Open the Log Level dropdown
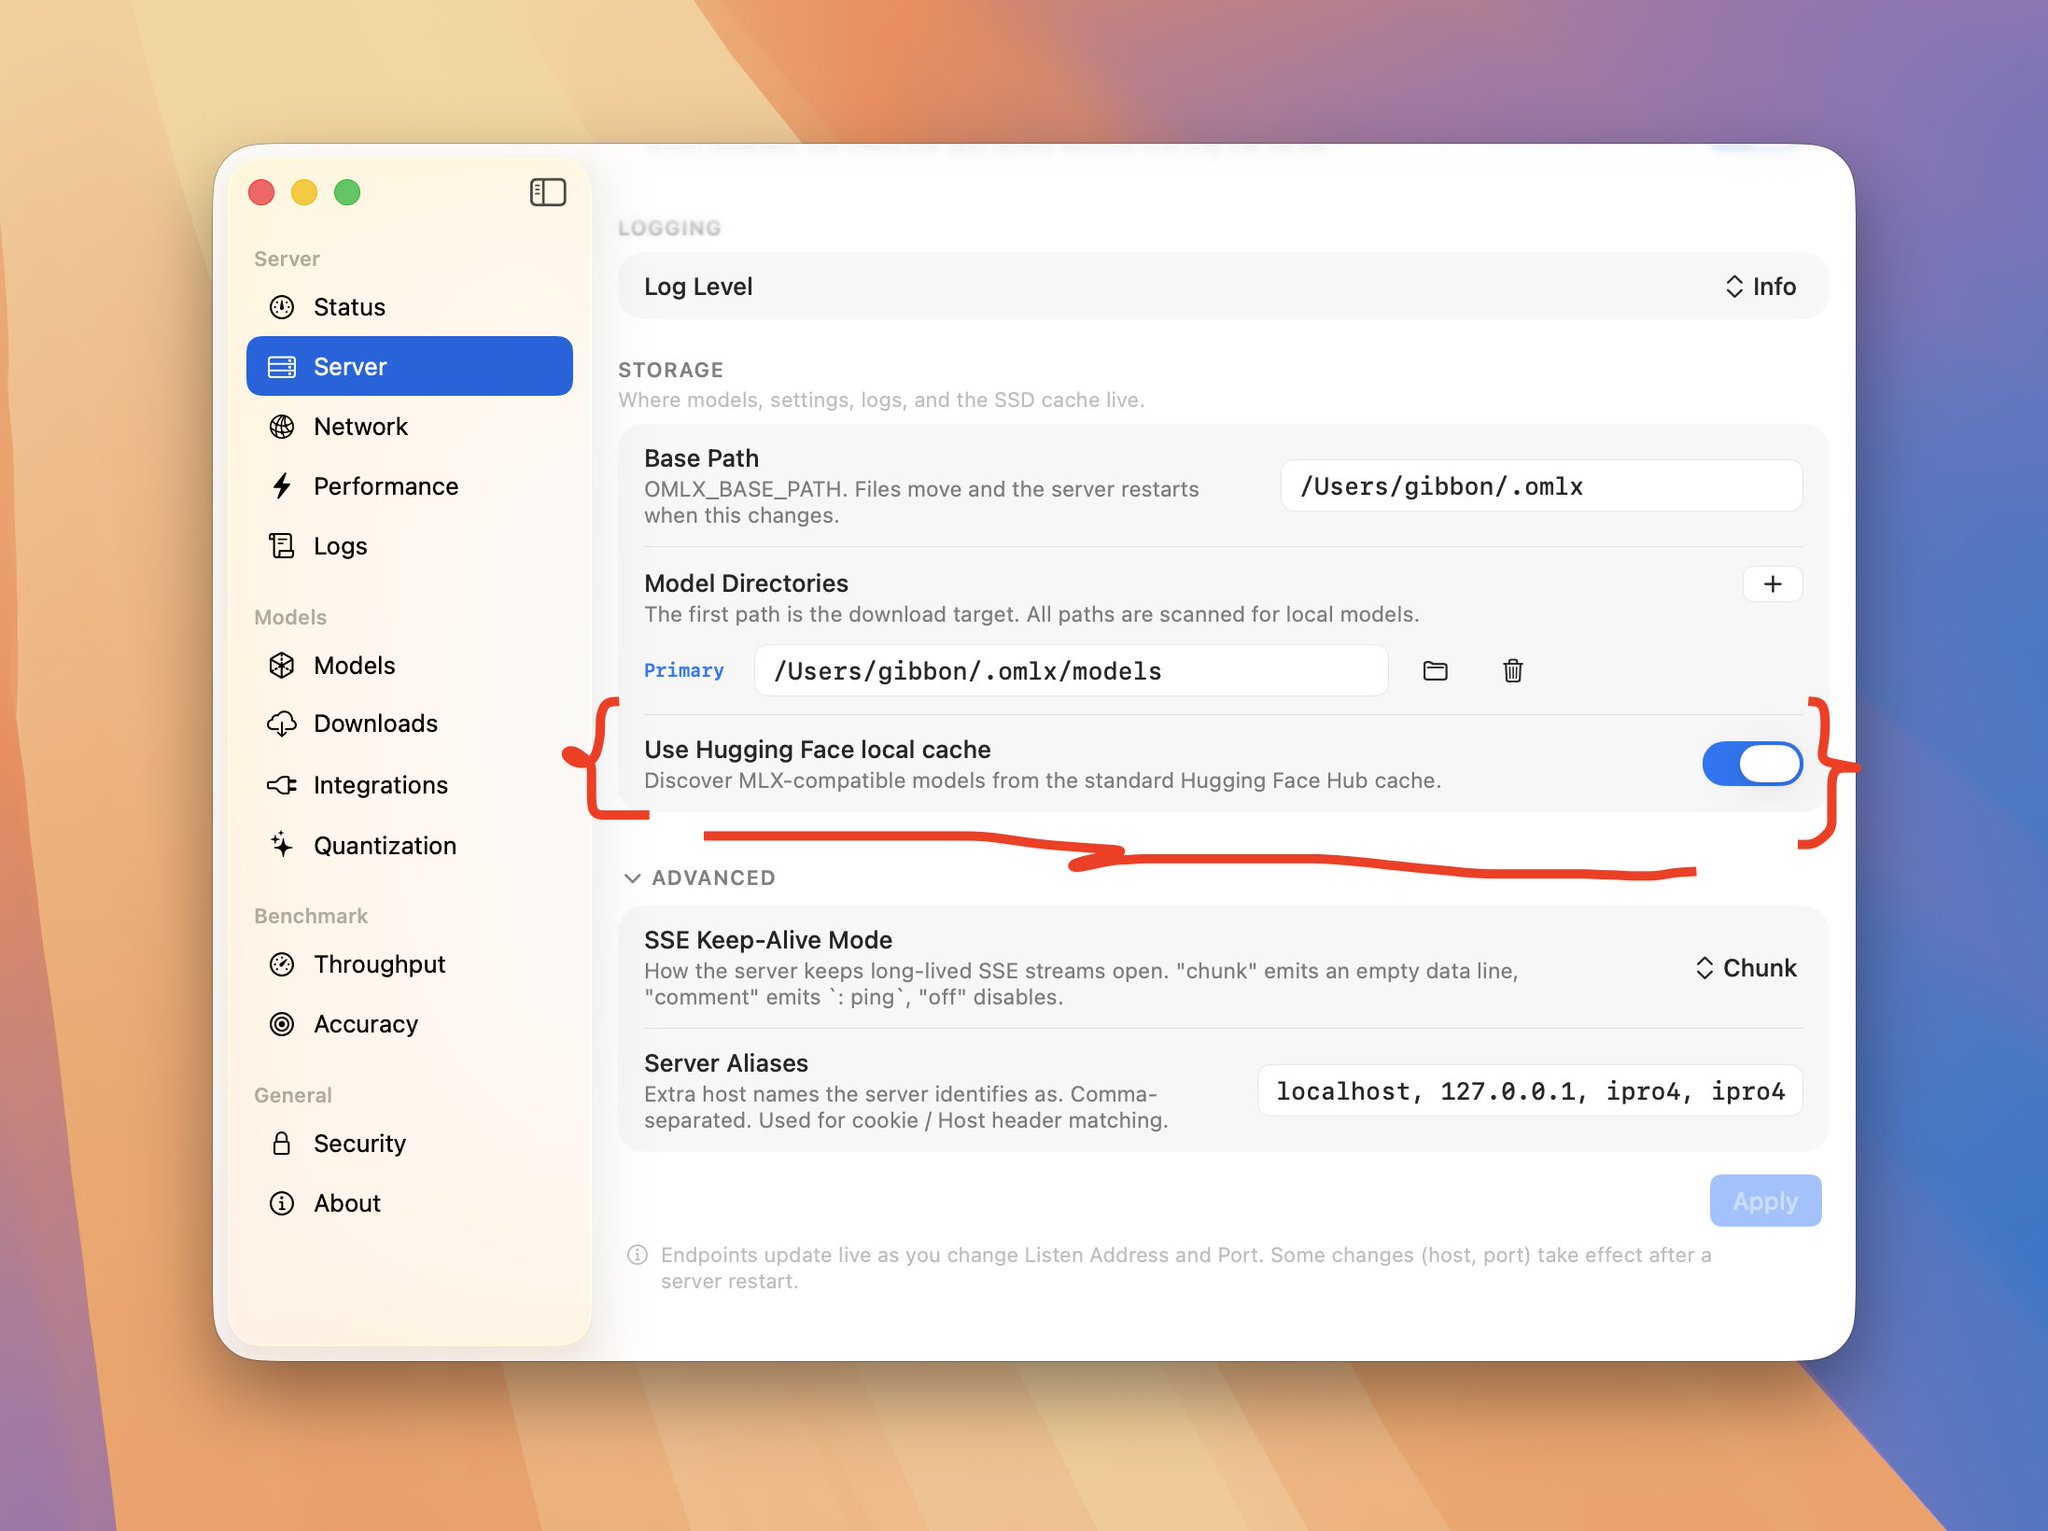The height and width of the screenshot is (1531, 2048). pyautogui.click(x=1760, y=287)
